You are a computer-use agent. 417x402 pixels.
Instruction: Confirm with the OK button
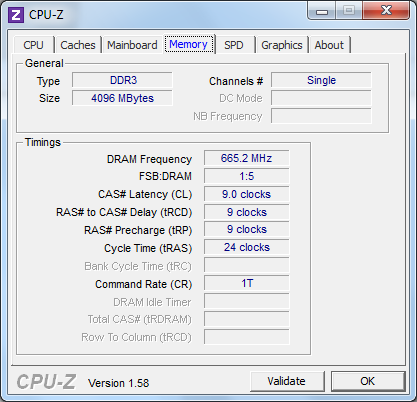[368, 381]
